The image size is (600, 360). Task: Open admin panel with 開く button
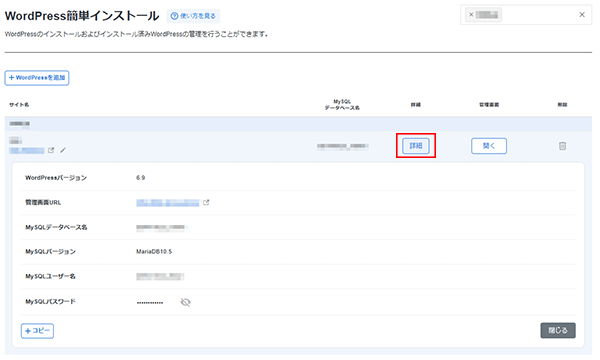pyautogui.click(x=489, y=146)
